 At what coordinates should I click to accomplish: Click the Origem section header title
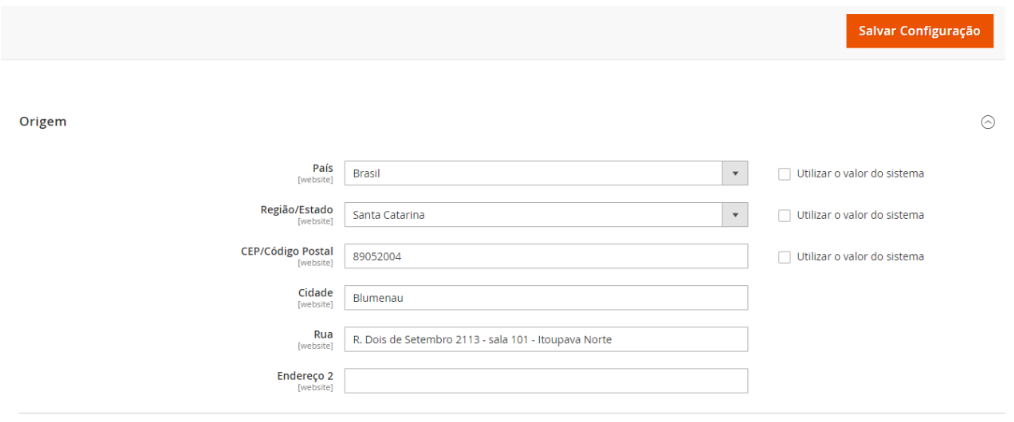43,122
